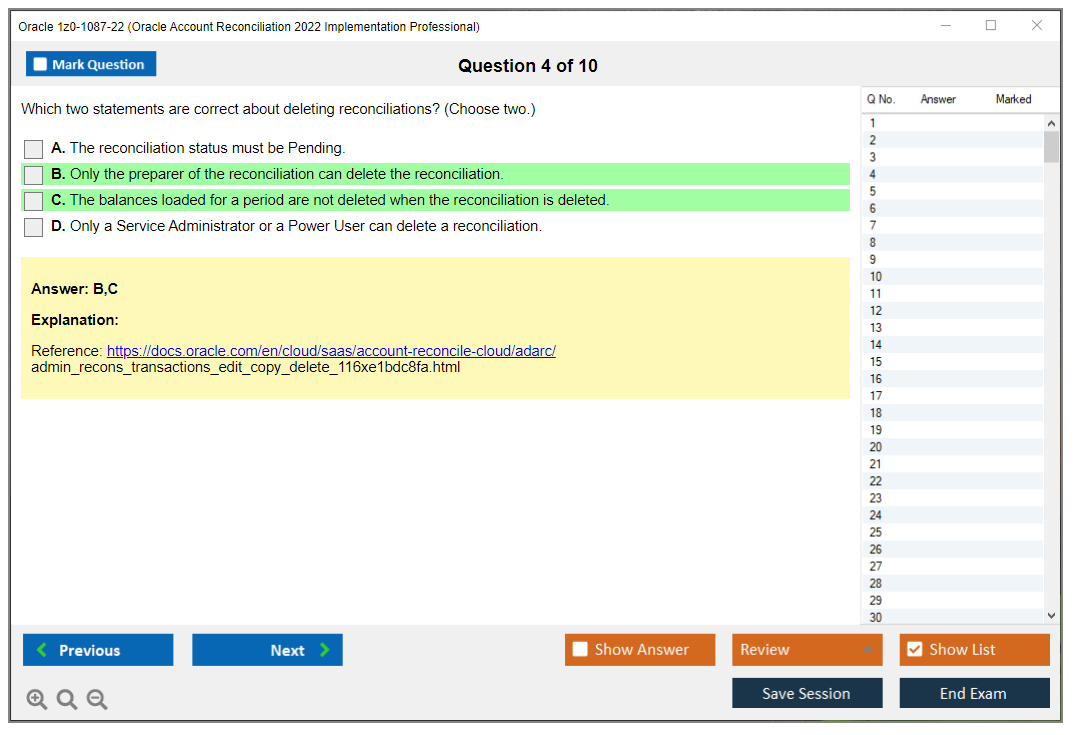Click the green left chevron on Previous
Image resolution: width=1075 pixels, height=735 pixels.
[x=40, y=650]
